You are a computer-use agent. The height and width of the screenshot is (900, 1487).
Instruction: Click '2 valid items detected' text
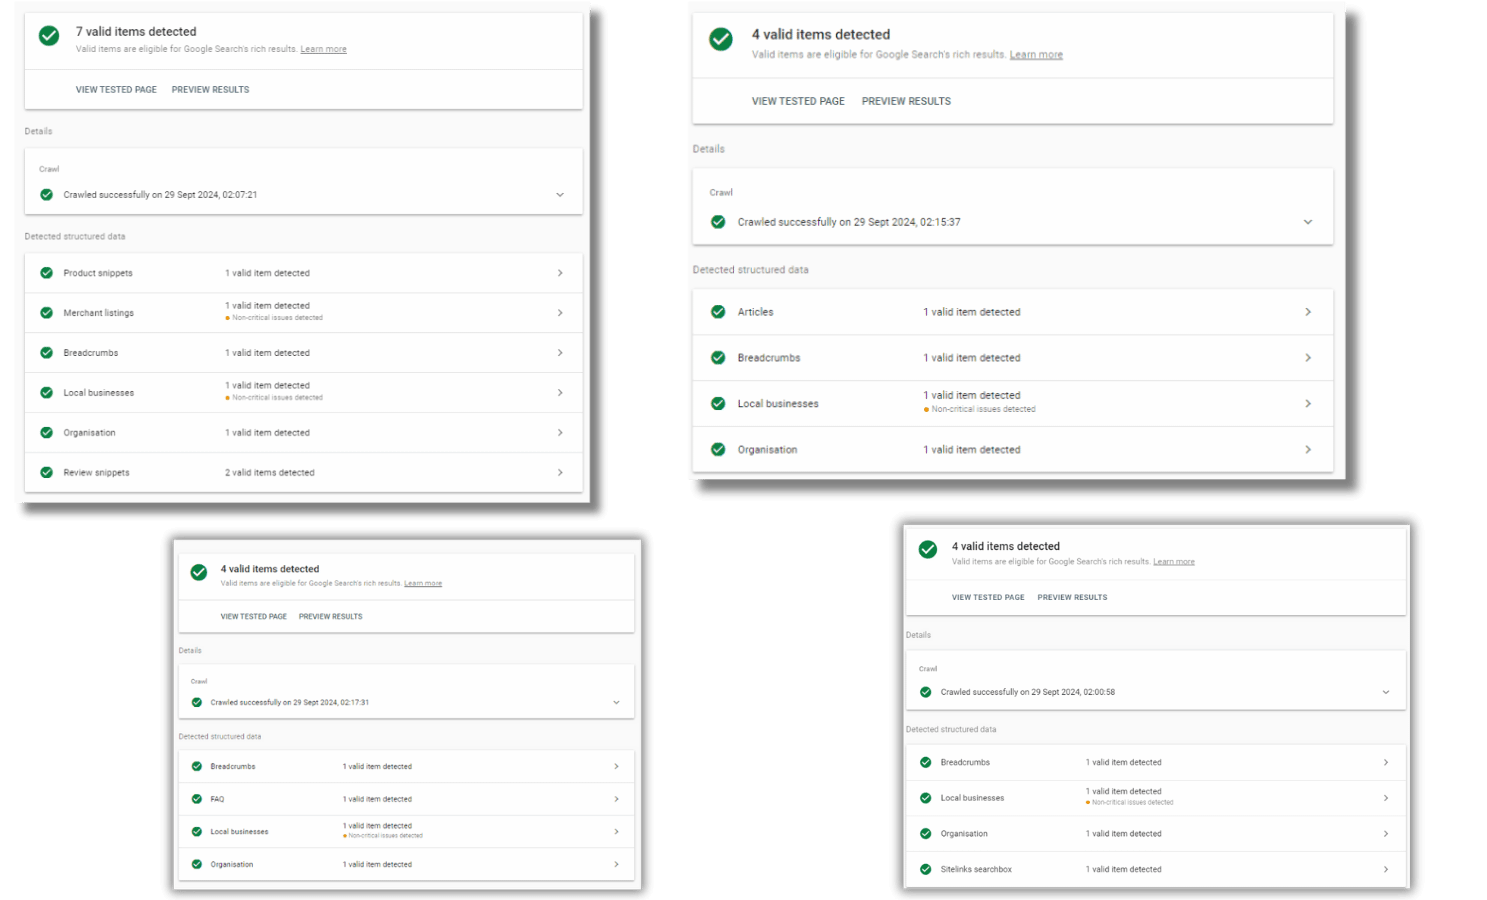(270, 472)
